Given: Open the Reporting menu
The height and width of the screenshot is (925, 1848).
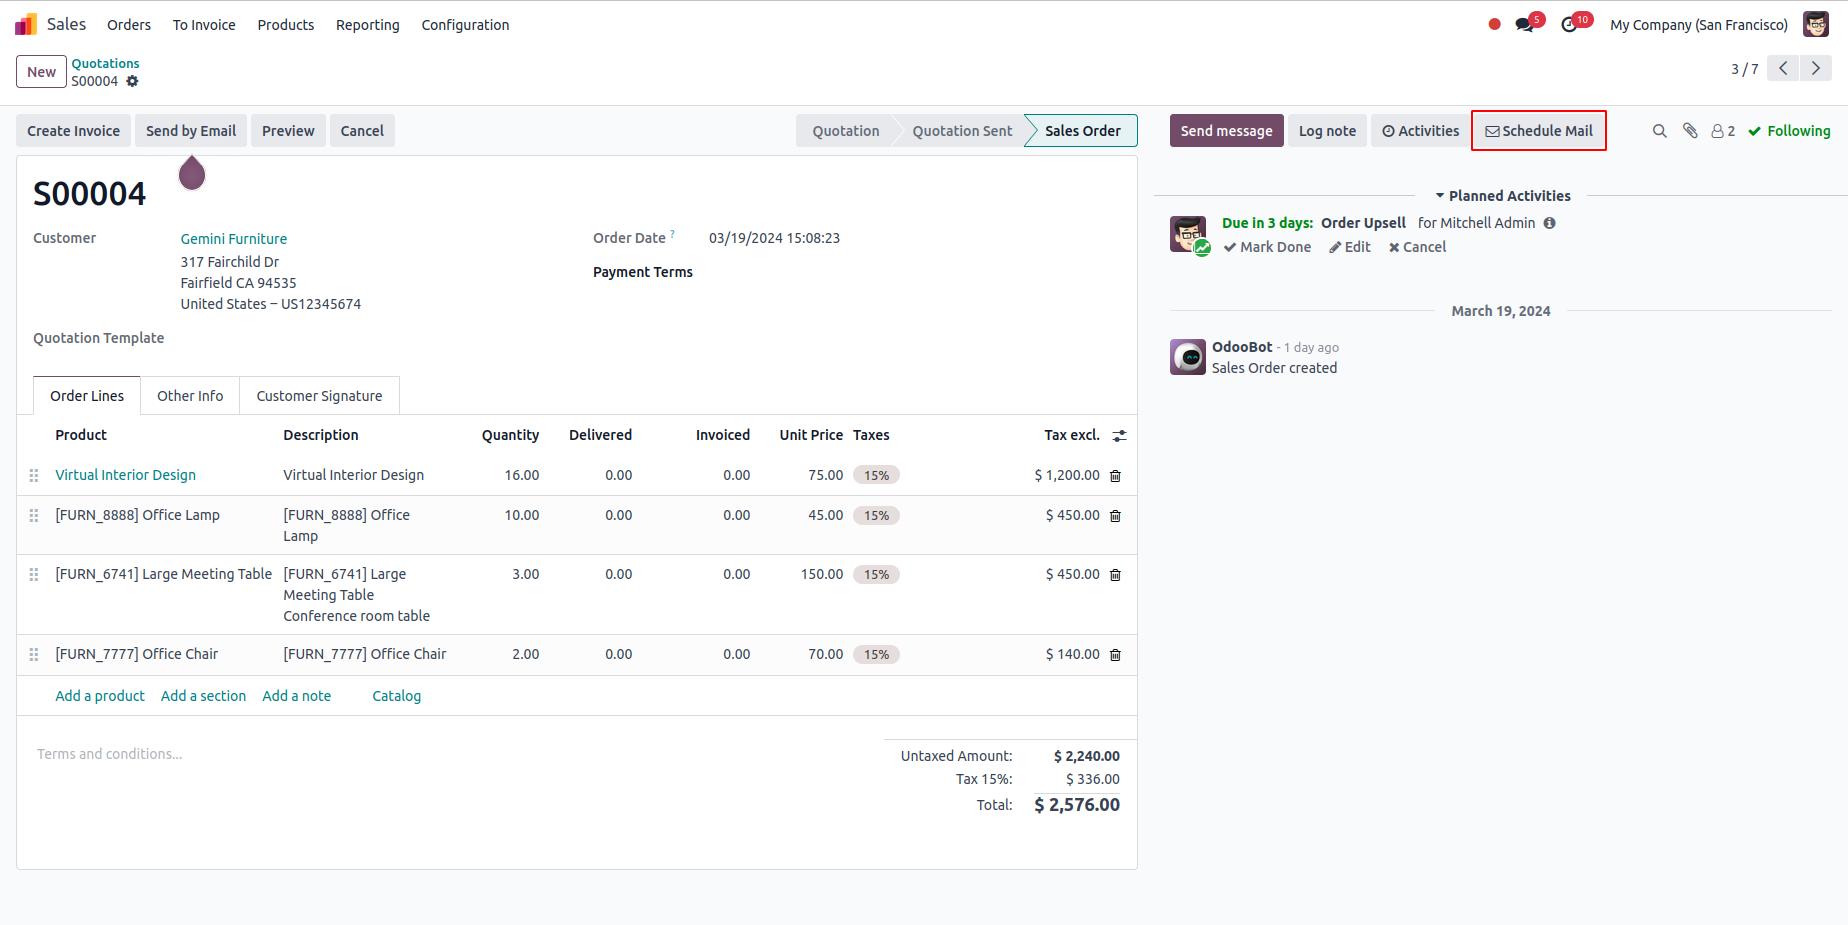Looking at the screenshot, I should (367, 25).
